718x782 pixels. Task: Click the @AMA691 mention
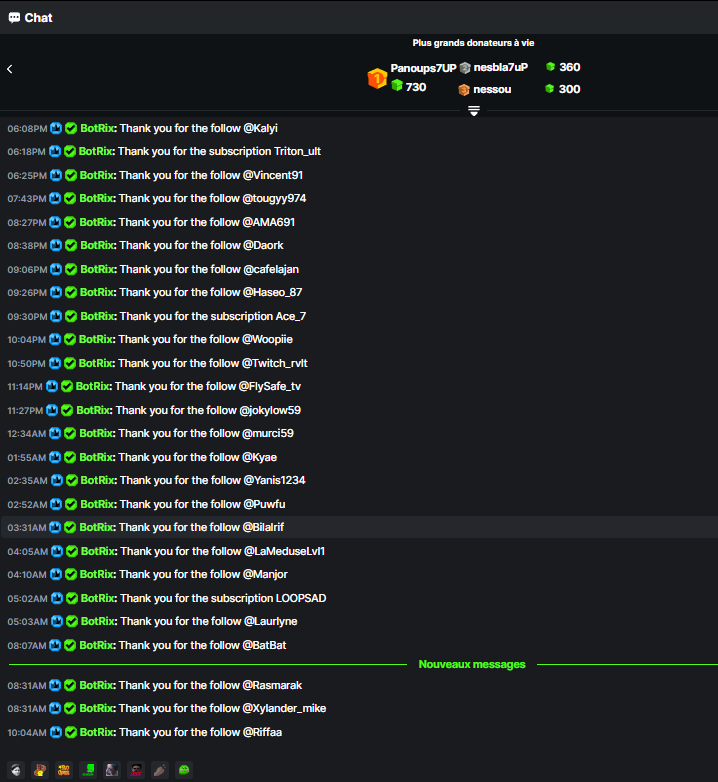coord(269,222)
